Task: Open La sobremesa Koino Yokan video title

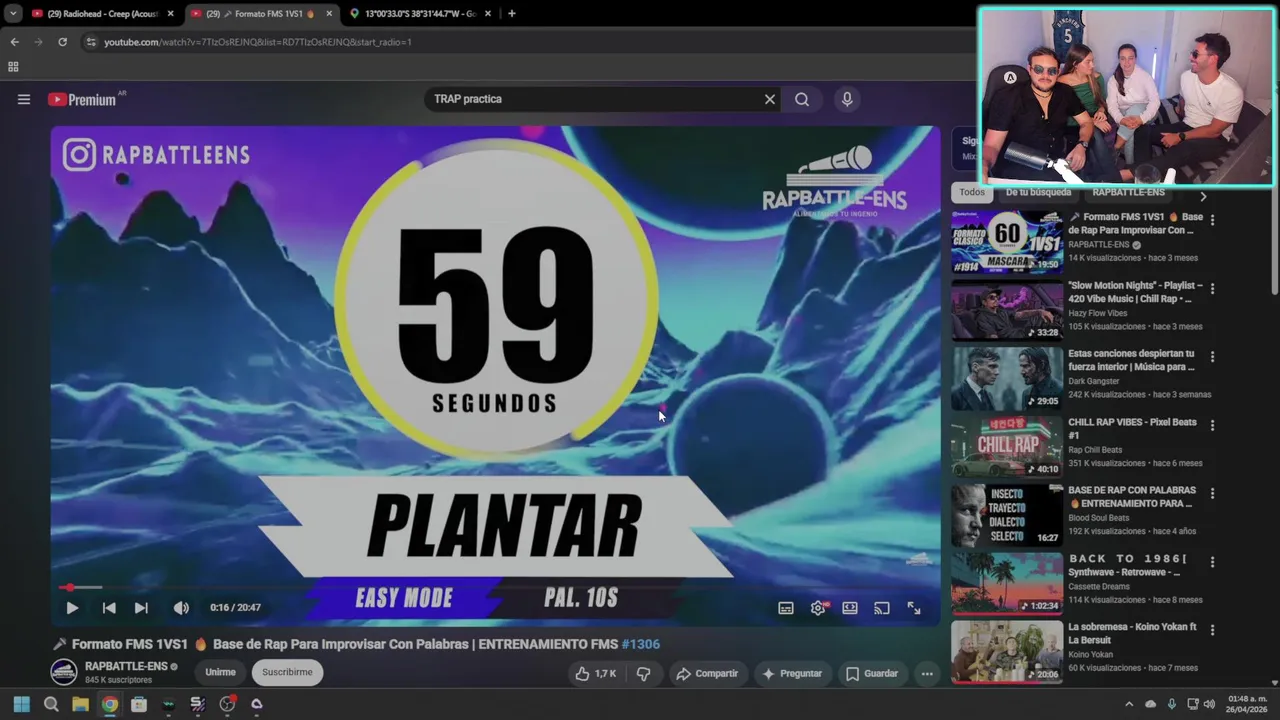Action: tap(1132, 634)
